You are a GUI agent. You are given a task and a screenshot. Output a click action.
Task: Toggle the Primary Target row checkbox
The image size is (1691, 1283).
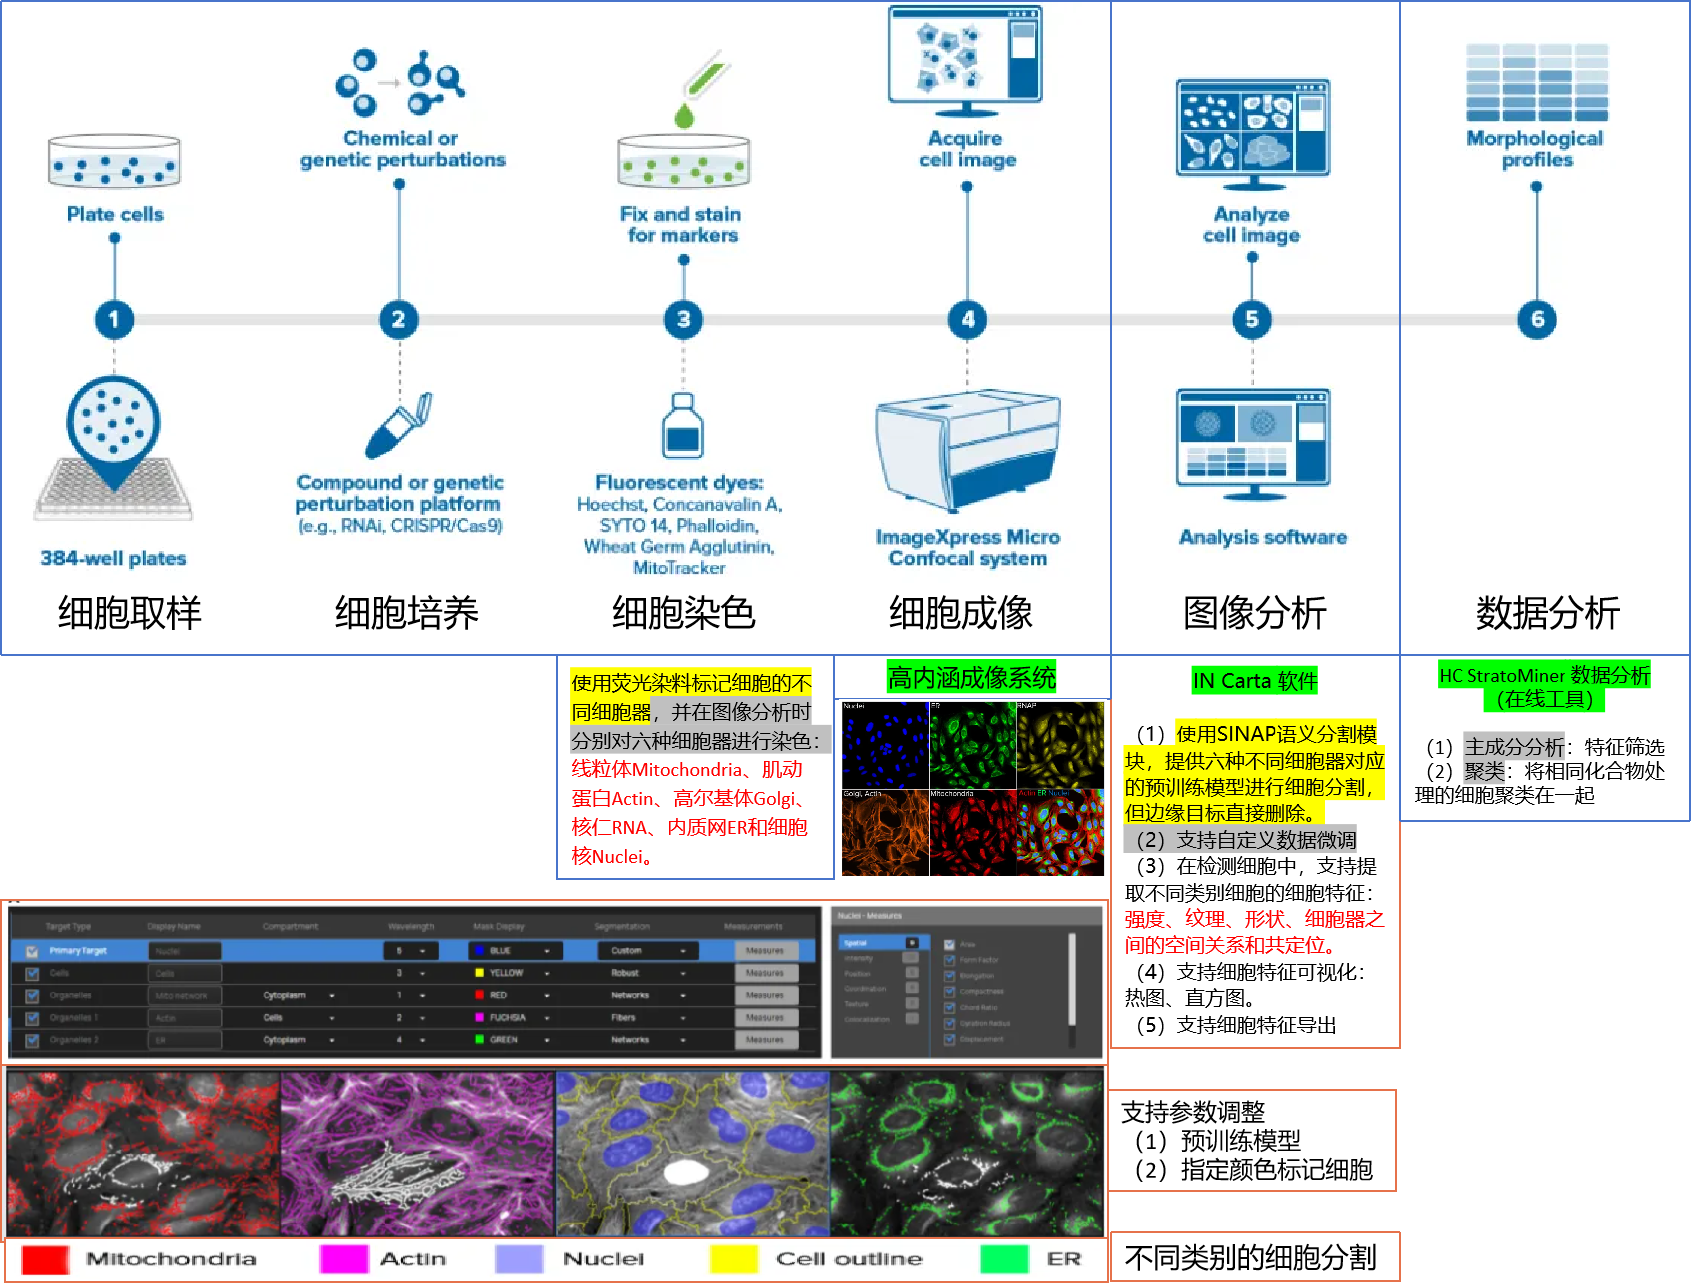(x=32, y=951)
